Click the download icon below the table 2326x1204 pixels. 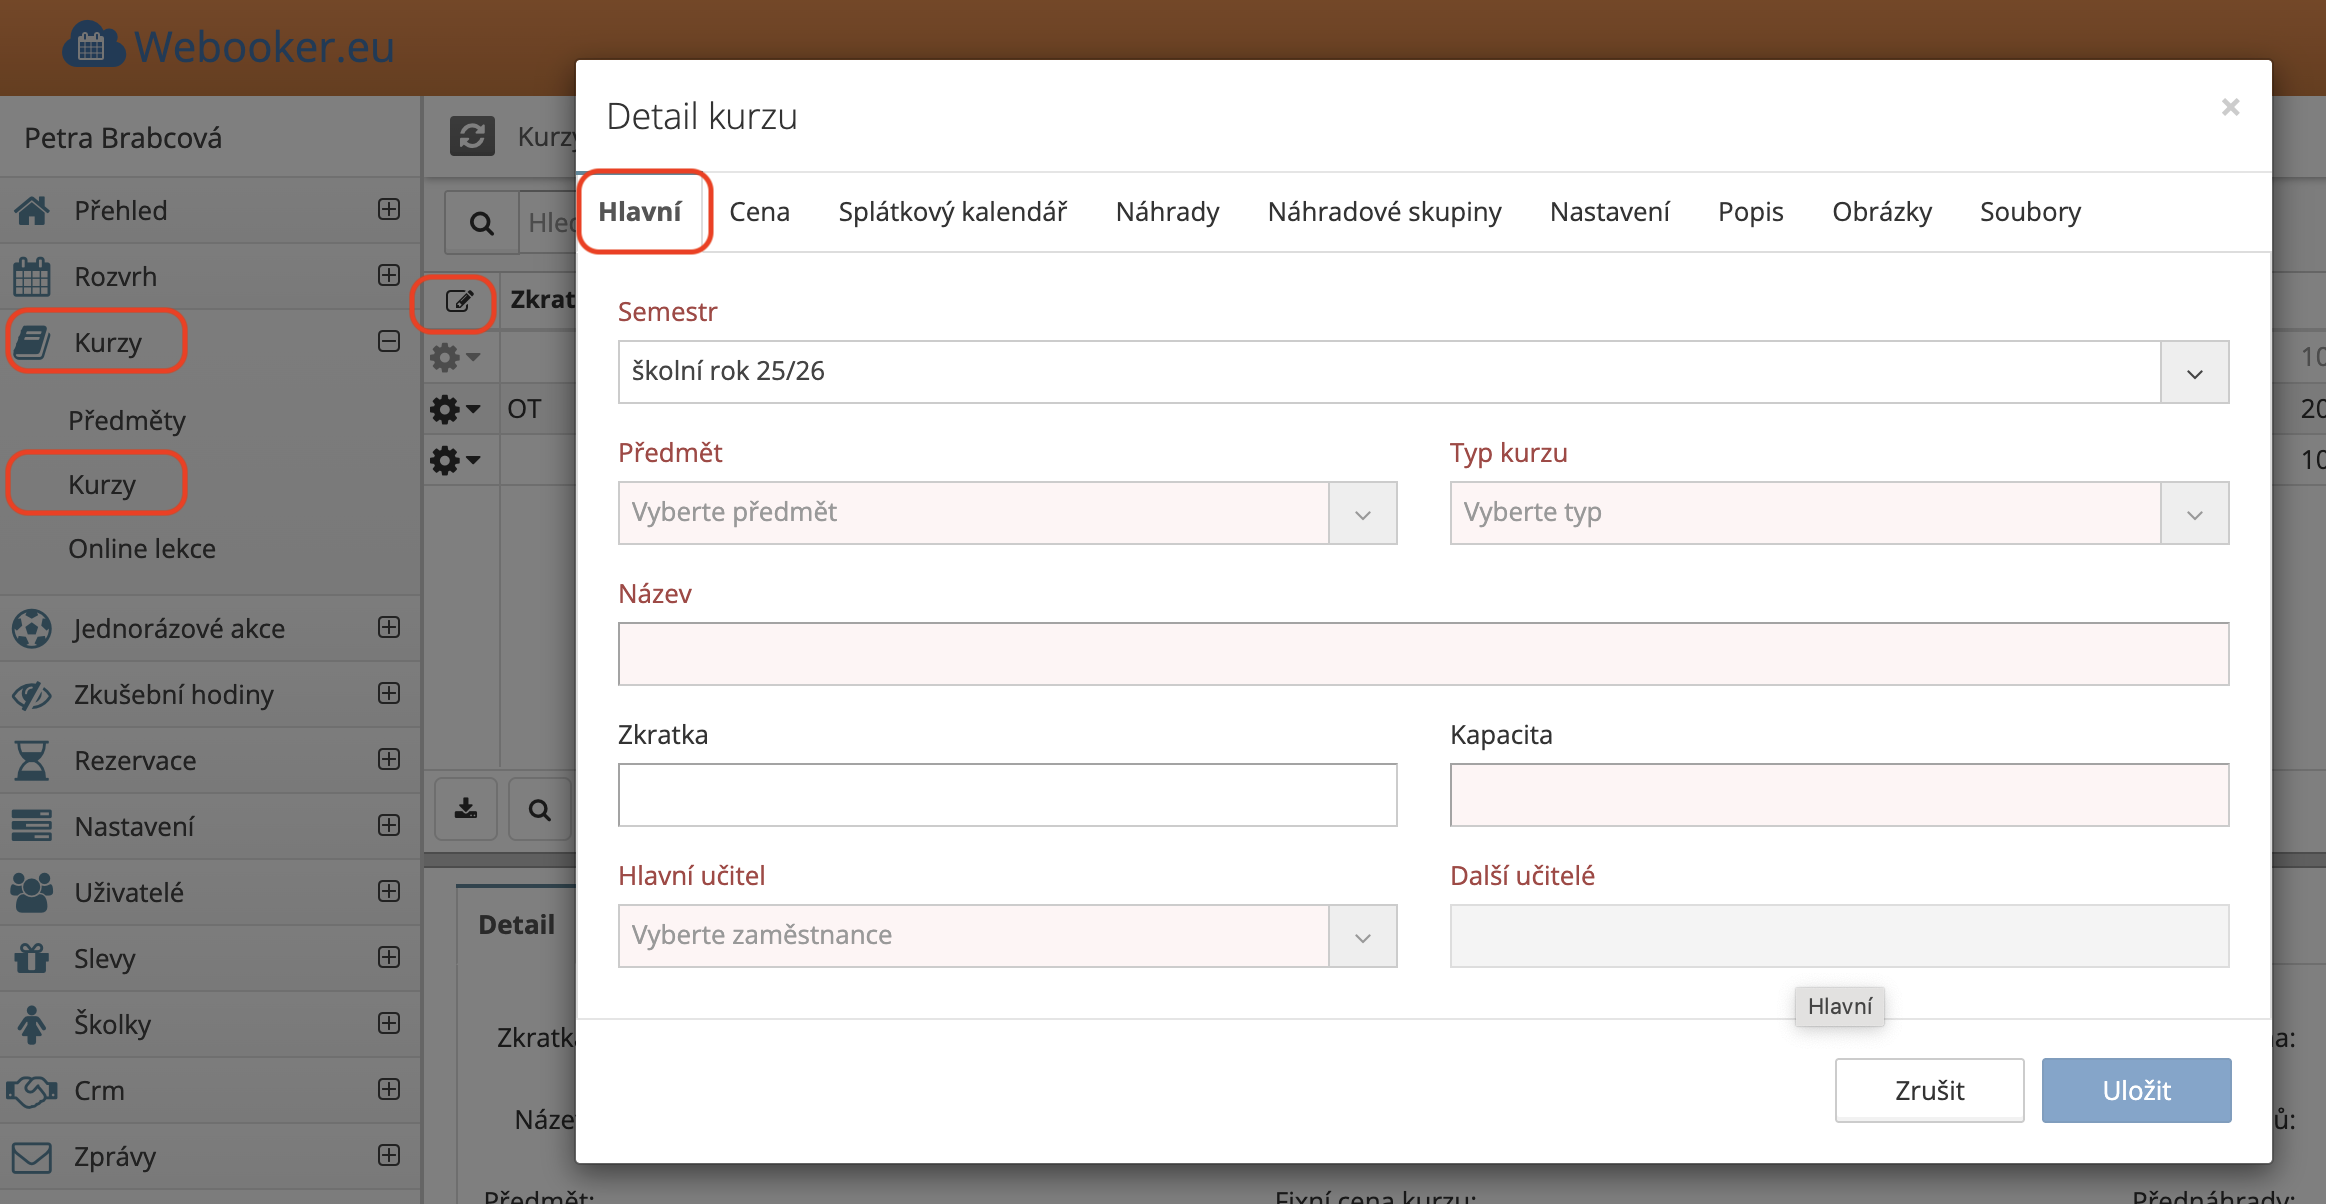click(466, 809)
